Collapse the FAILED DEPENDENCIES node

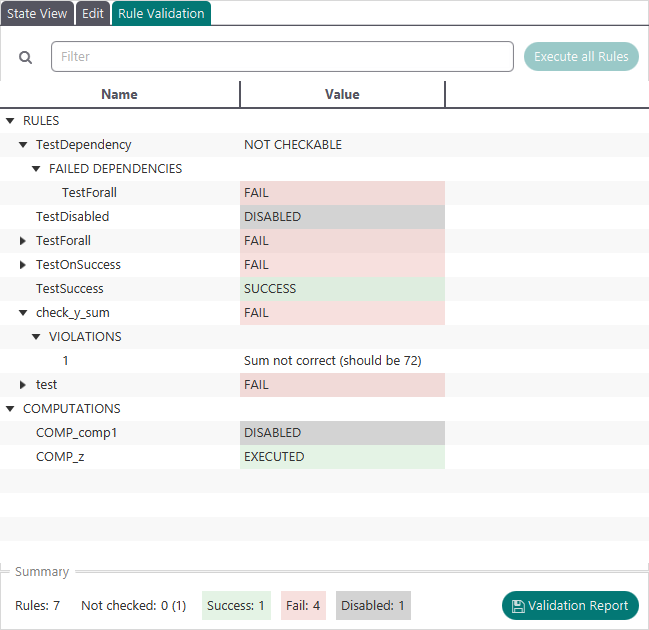36,169
